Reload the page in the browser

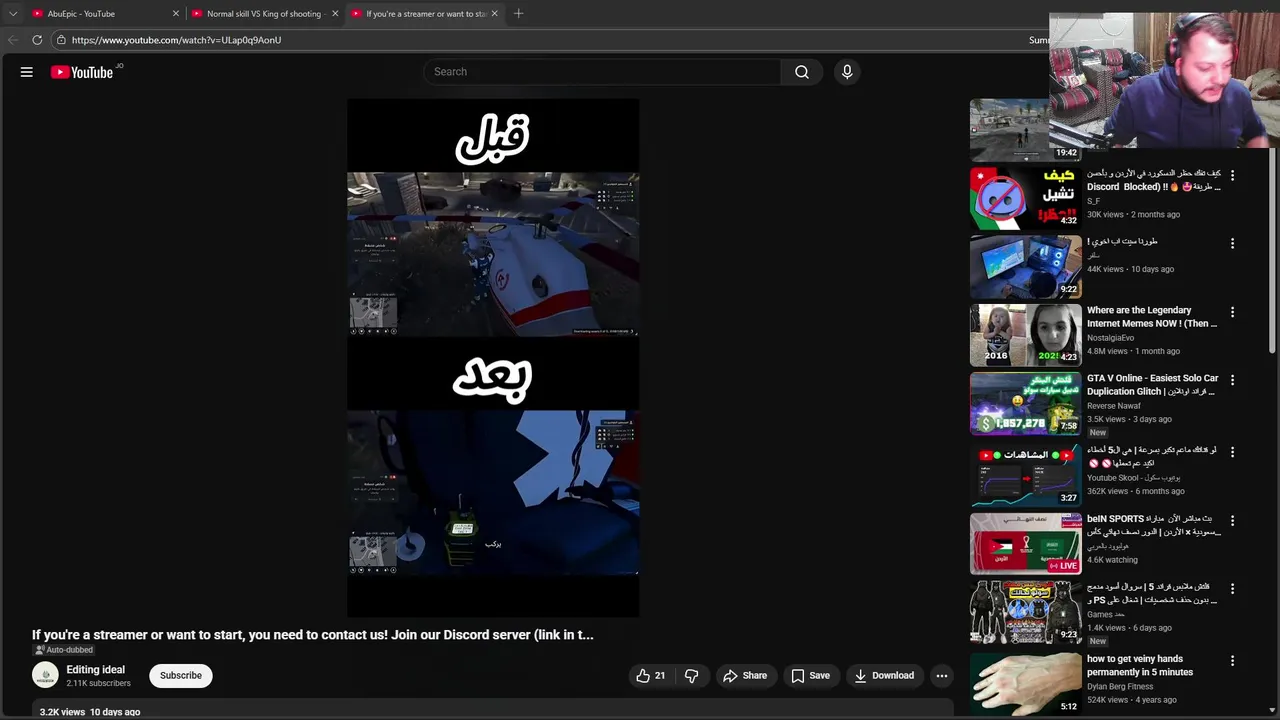pyautogui.click(x=37, y=40)
